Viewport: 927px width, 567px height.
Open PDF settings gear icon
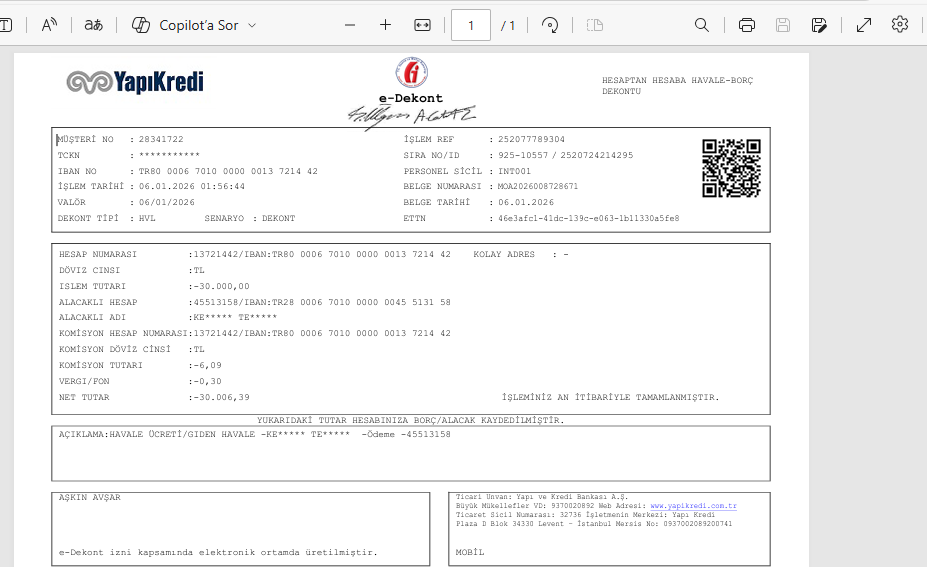coord(900,24)
